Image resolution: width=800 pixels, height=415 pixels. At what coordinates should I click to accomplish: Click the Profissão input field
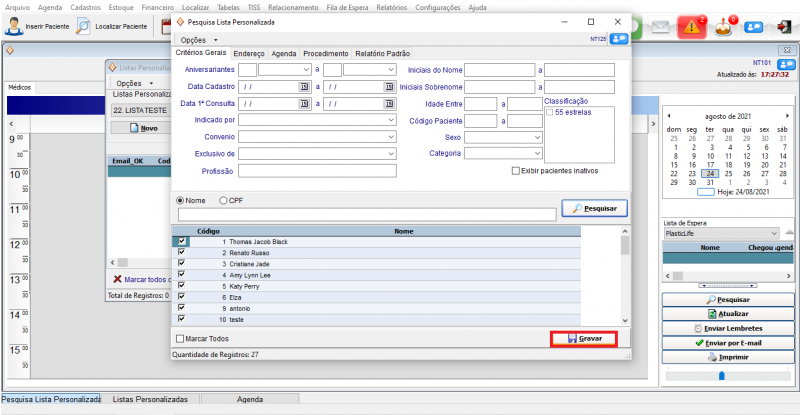click(317, 171)
